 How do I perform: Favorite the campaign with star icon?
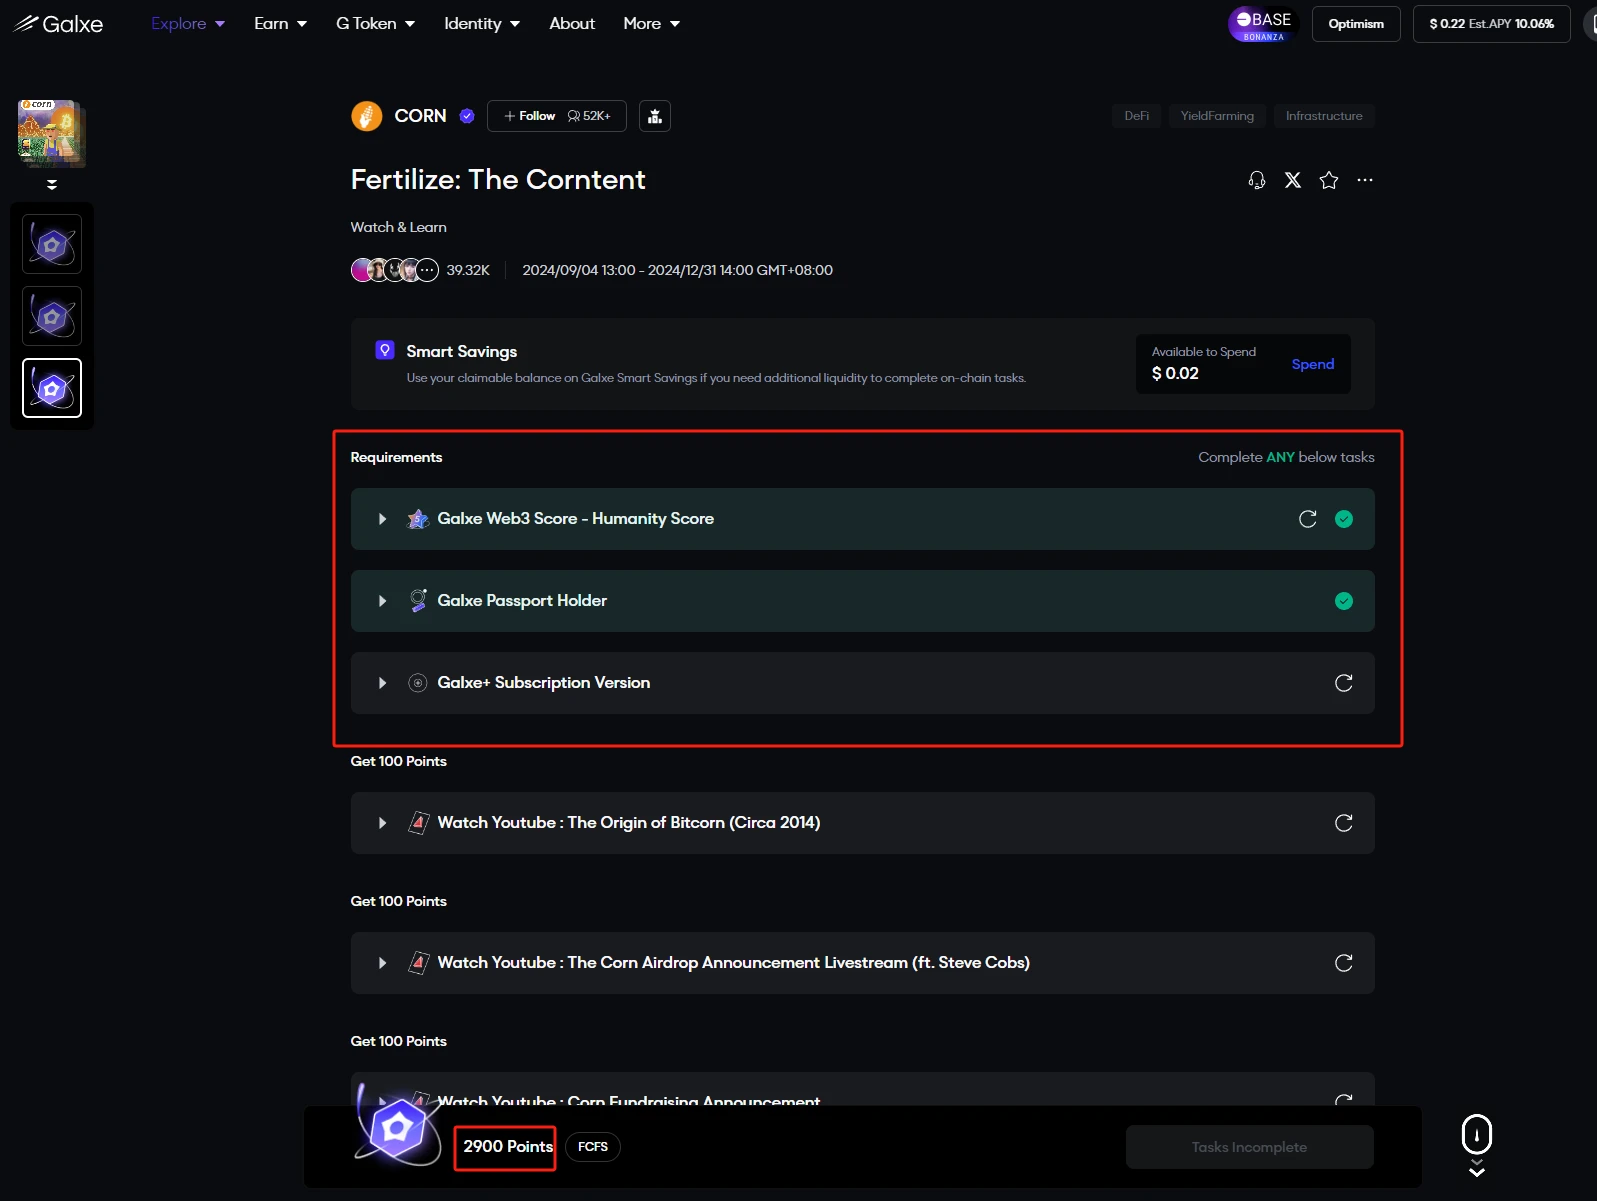coord(1329,180)
